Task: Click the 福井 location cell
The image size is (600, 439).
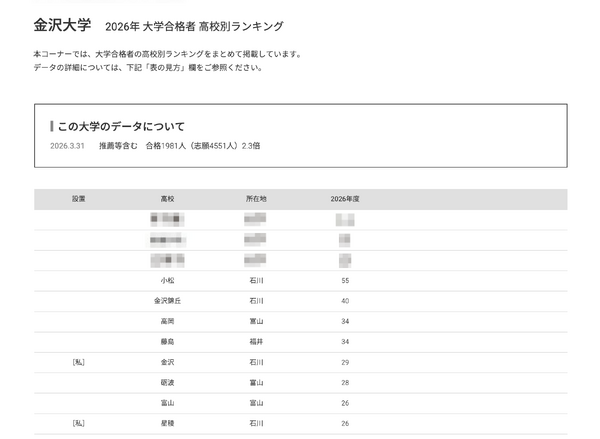Action: 256,341
